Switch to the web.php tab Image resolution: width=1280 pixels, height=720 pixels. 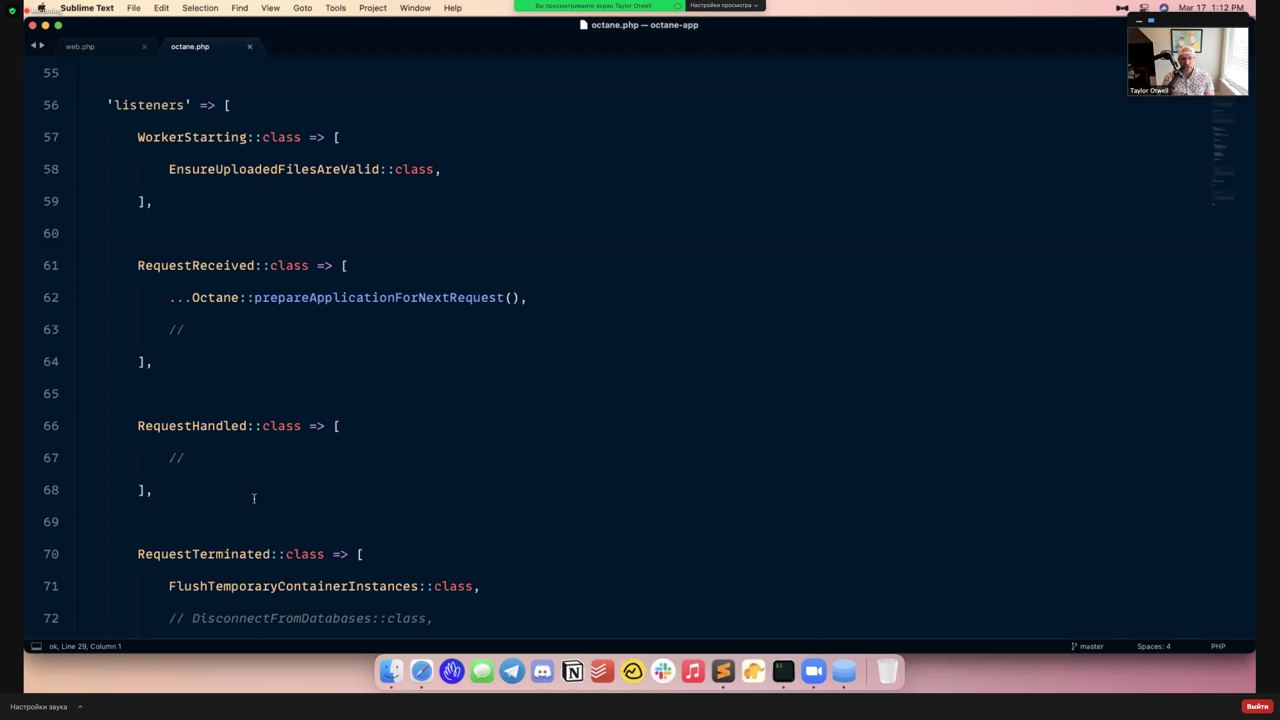pyautogui.click(x=80, y=47)
